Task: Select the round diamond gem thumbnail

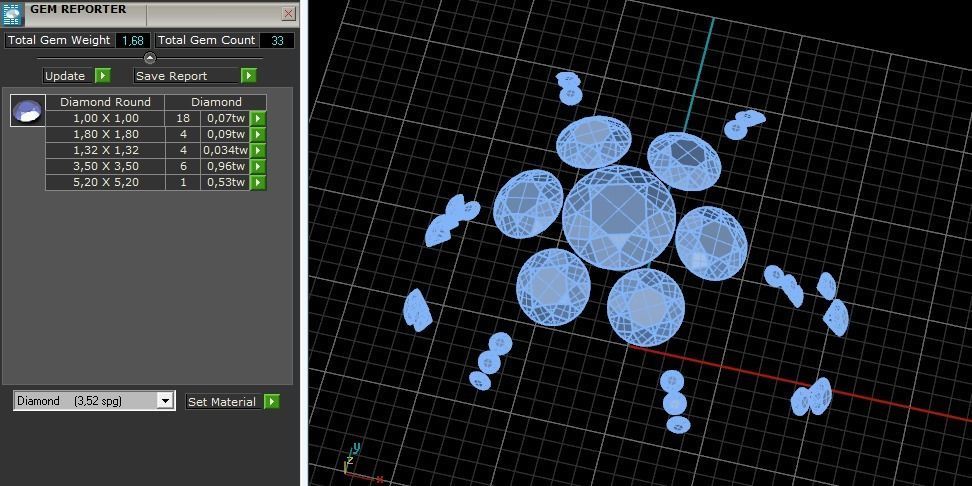Action: (28, 111)
